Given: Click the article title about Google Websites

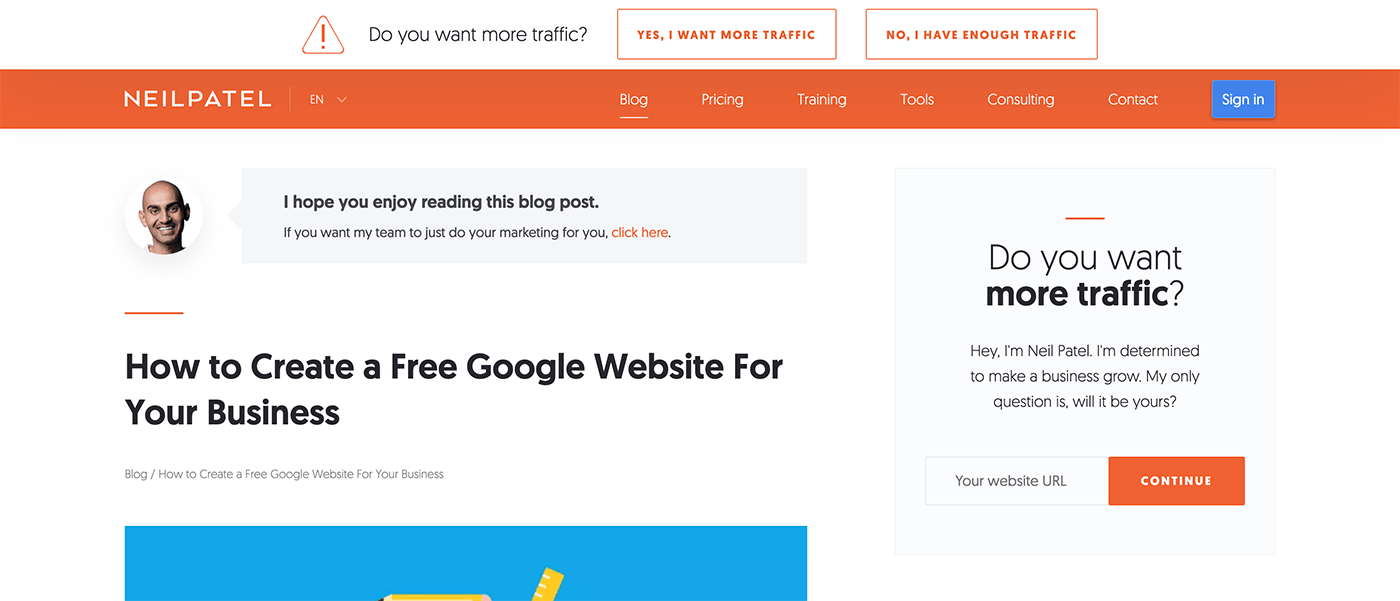Looking at the screenshot, I should point(453,389).
